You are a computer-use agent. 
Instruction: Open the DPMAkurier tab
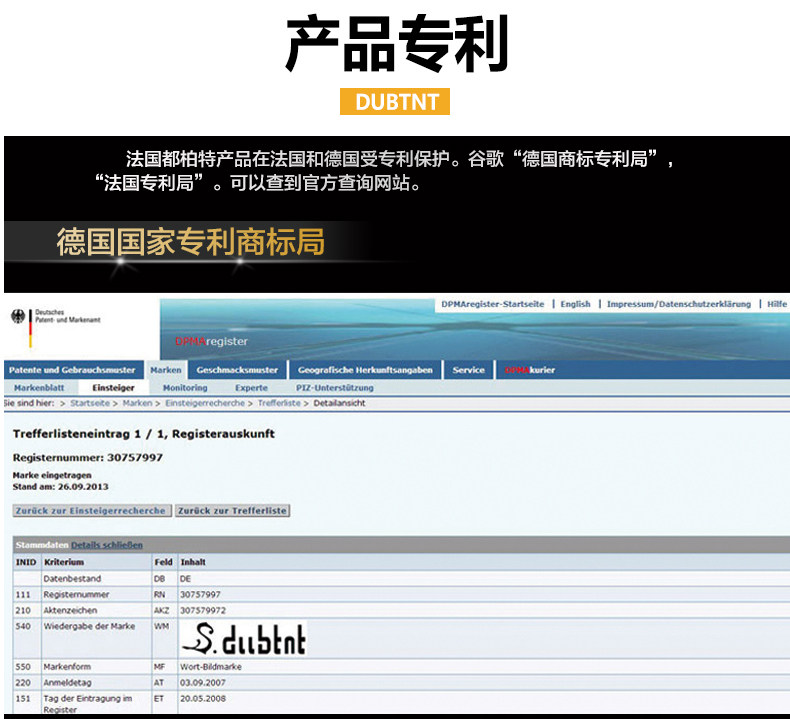[530, 370]
